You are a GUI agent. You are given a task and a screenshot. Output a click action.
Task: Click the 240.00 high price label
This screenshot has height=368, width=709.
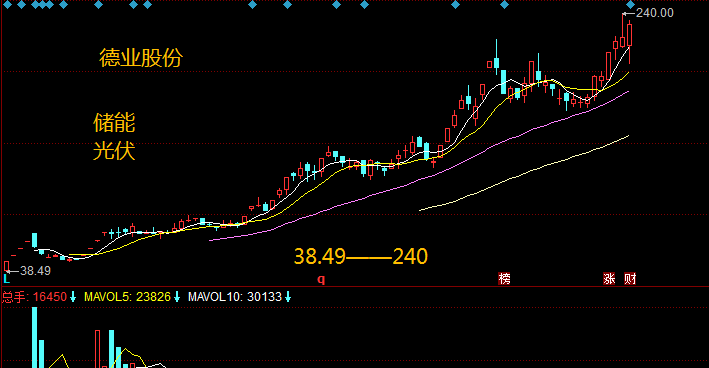[654, 13]
